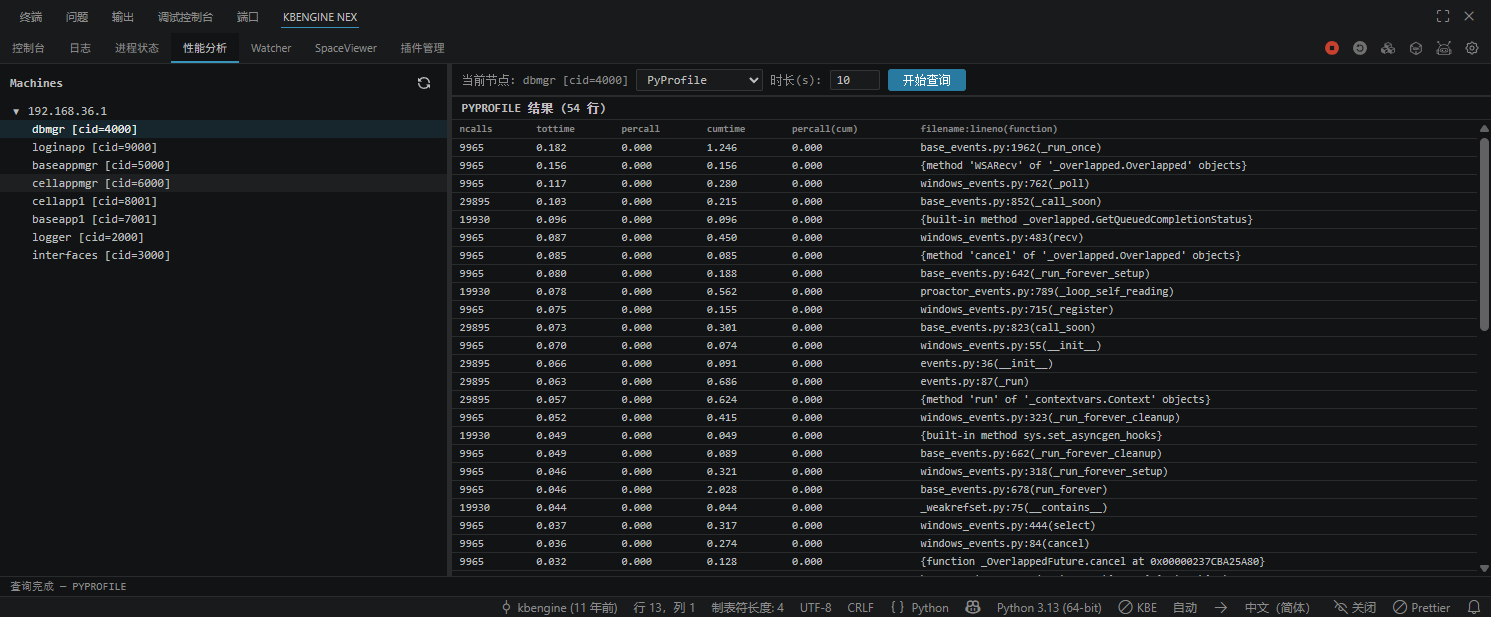Screen dimensions: 1491x617
Task: Click the results table vertical scrollbar thumb
Action: pos(1484,234)
